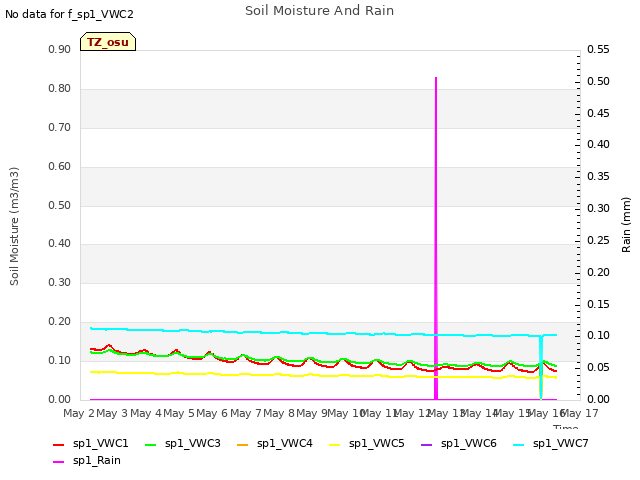Click the 0.50 left axis value

60,205
